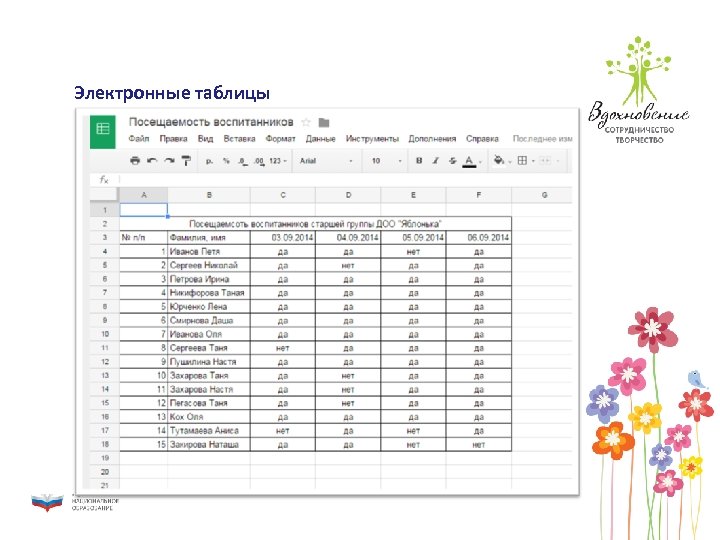Screen dimensions: 720x540
Task: Apply currency format with р. button
Action: click(209, 161)
